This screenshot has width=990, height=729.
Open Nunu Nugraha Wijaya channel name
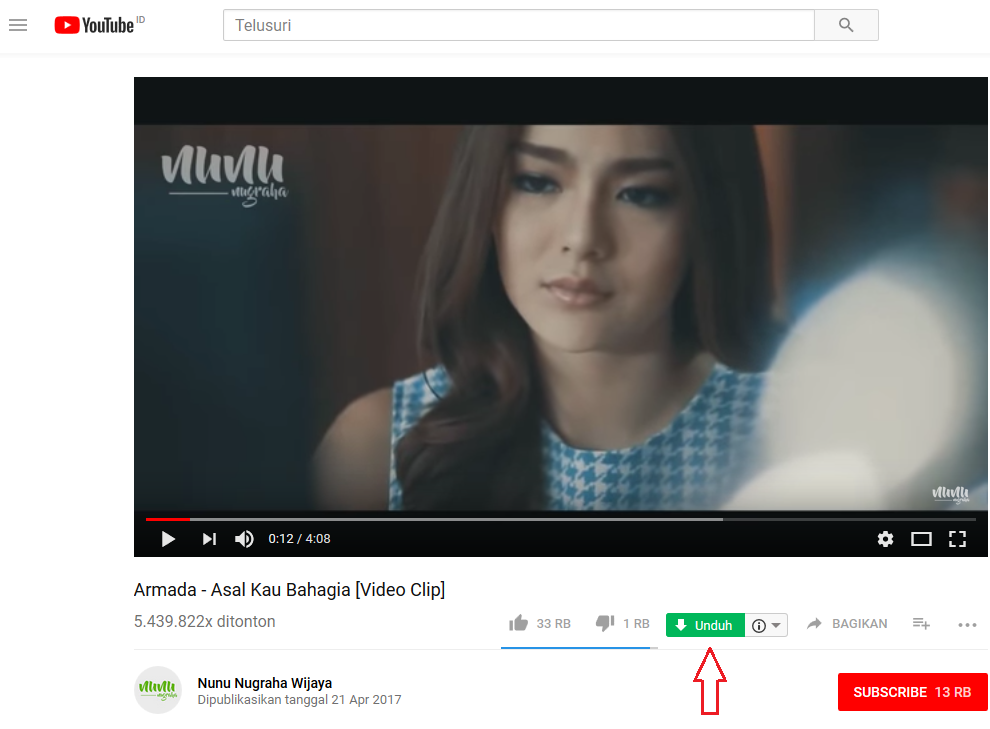click(x=265, y=683)
